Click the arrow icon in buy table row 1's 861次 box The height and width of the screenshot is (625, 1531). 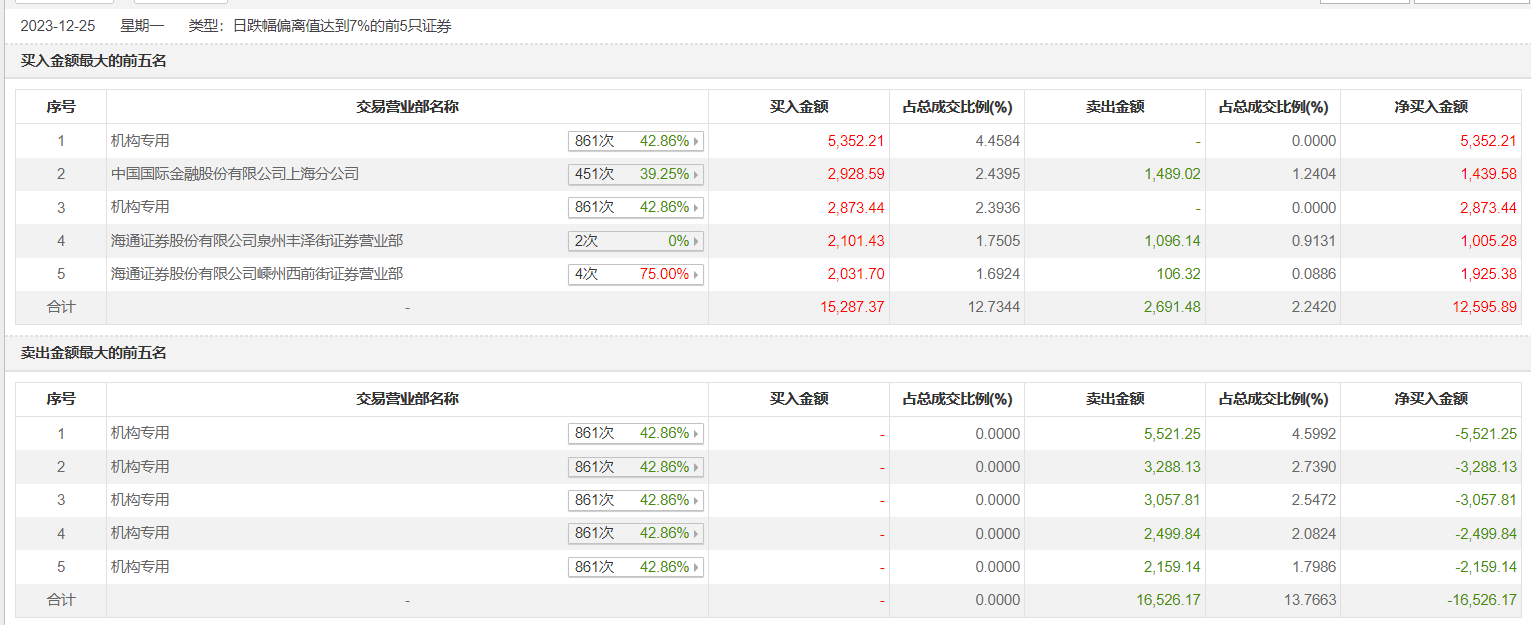(x=696, y=142)
